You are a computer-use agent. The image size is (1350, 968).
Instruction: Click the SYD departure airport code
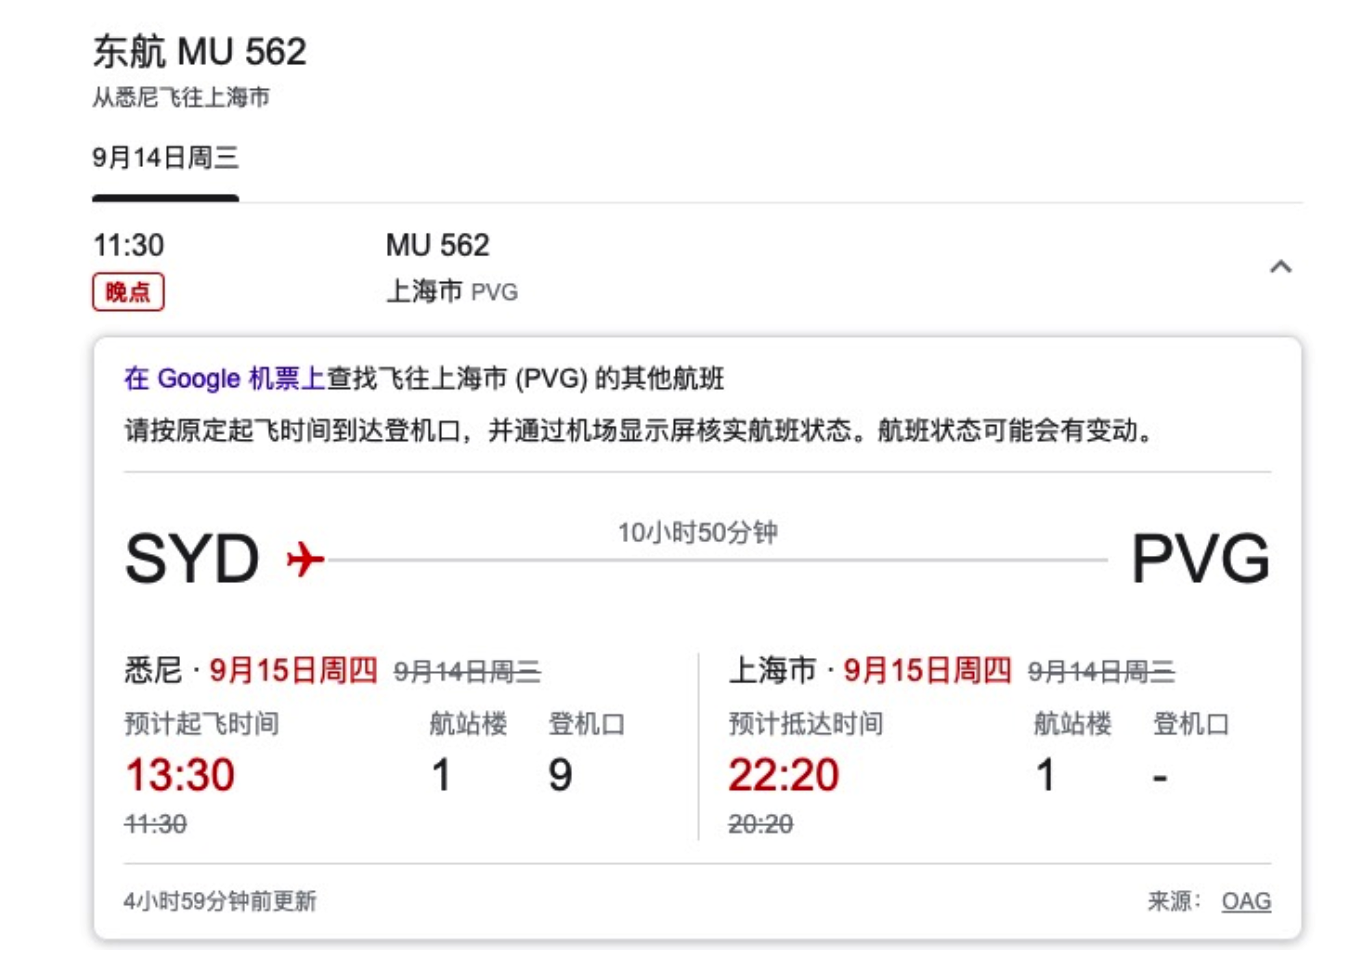tap(192, 559)
